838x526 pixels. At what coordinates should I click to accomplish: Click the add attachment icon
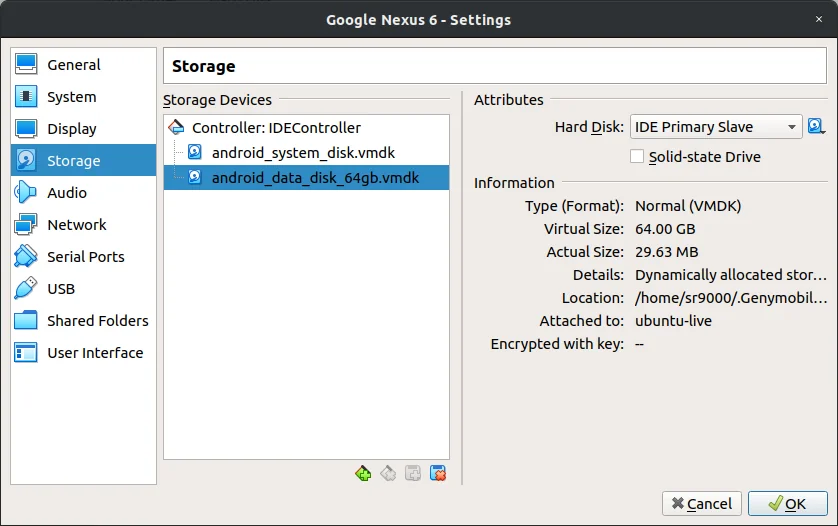(413, 474)
